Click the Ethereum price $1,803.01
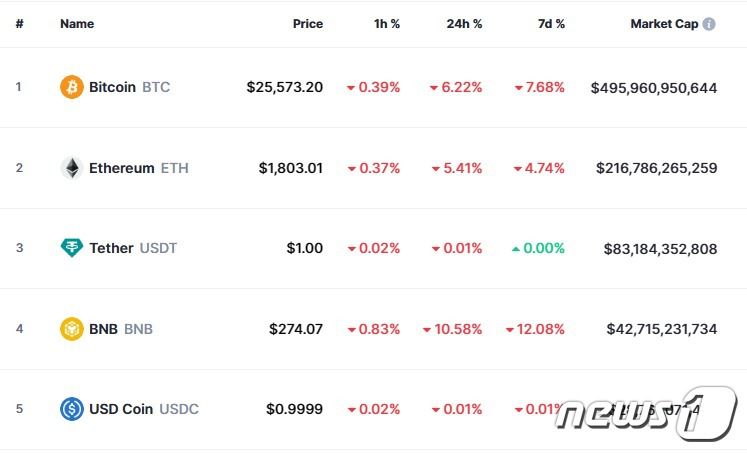 [x=290, y=168]
